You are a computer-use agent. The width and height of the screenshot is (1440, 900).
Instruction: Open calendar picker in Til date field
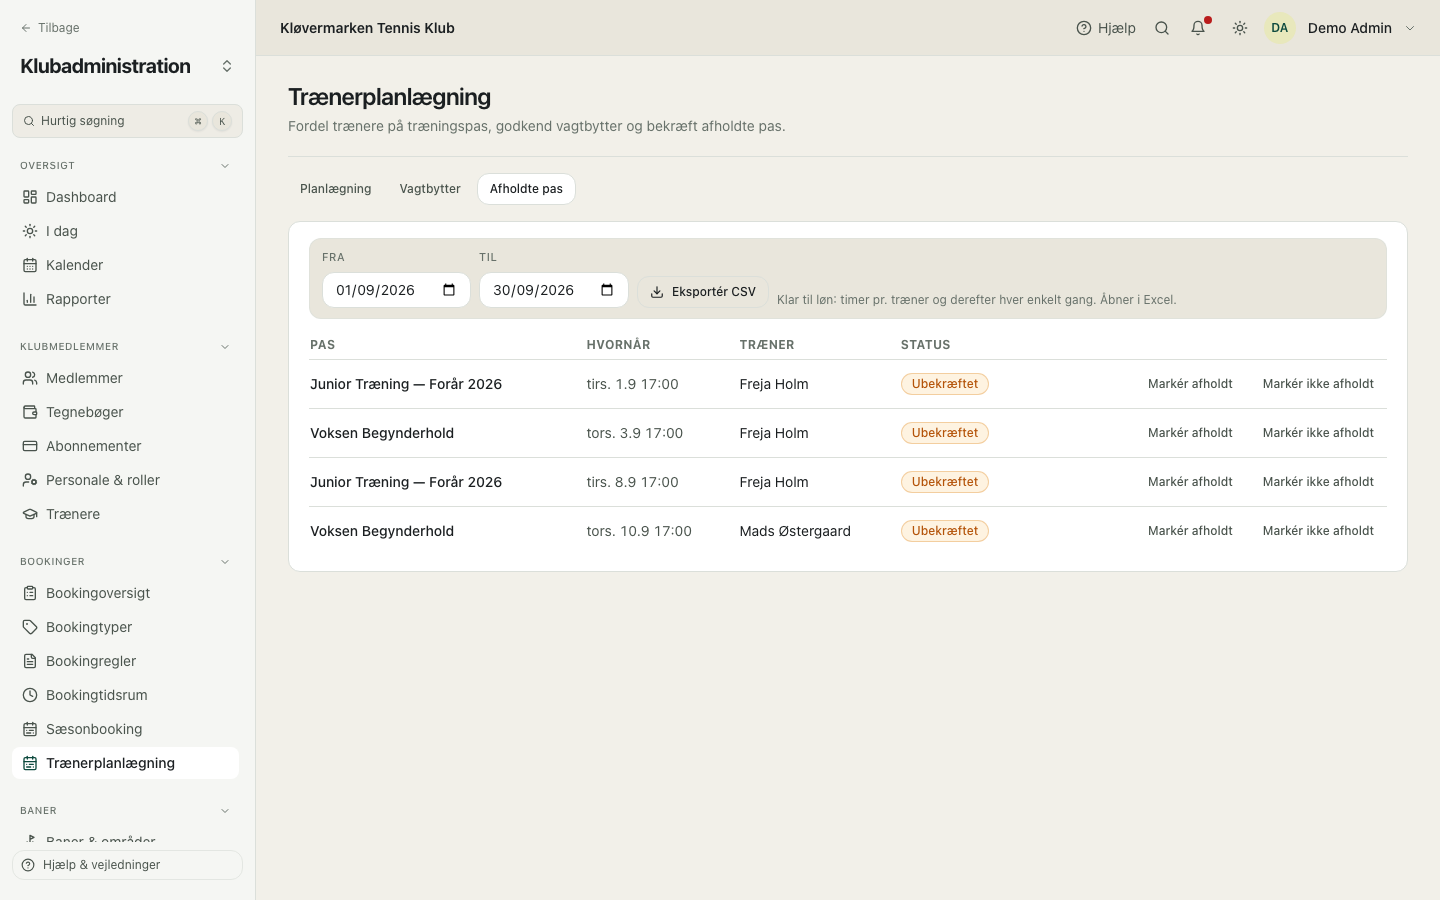click(x=607, y=290)
